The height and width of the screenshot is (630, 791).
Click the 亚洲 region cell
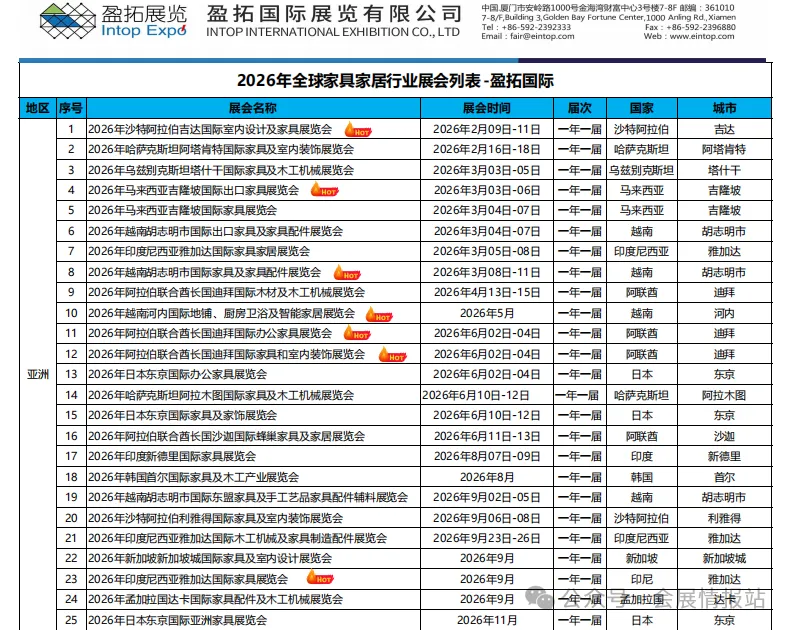click(x=38, y=374)
